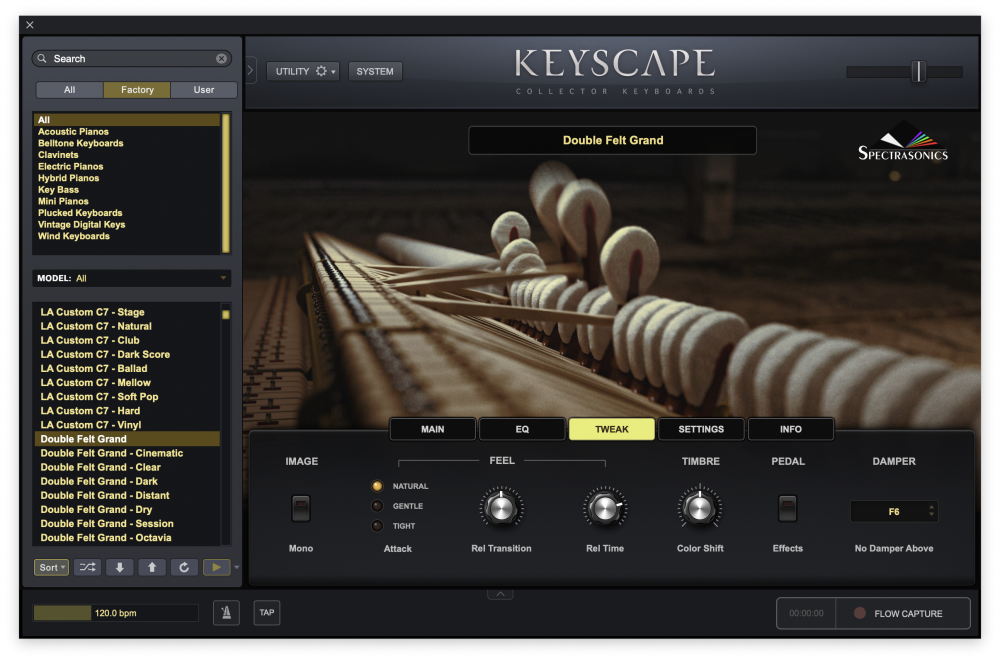Select Wind Keyboards category
Screen dimensions: 1000x661
click(x=73, y=236)
